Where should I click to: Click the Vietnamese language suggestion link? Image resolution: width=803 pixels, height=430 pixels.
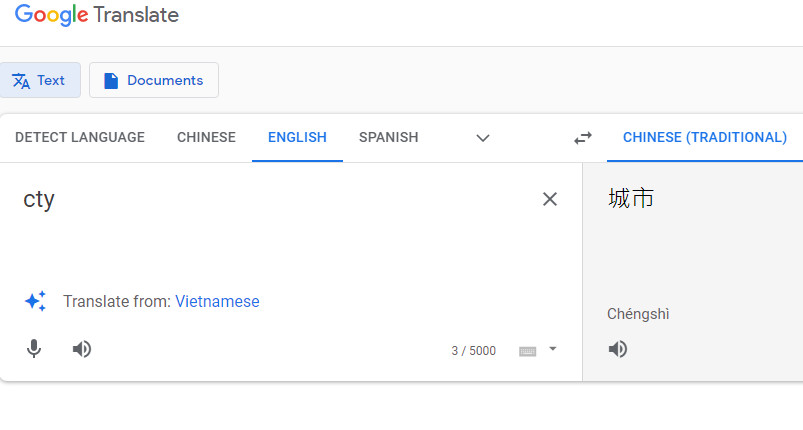coord(217,301)
